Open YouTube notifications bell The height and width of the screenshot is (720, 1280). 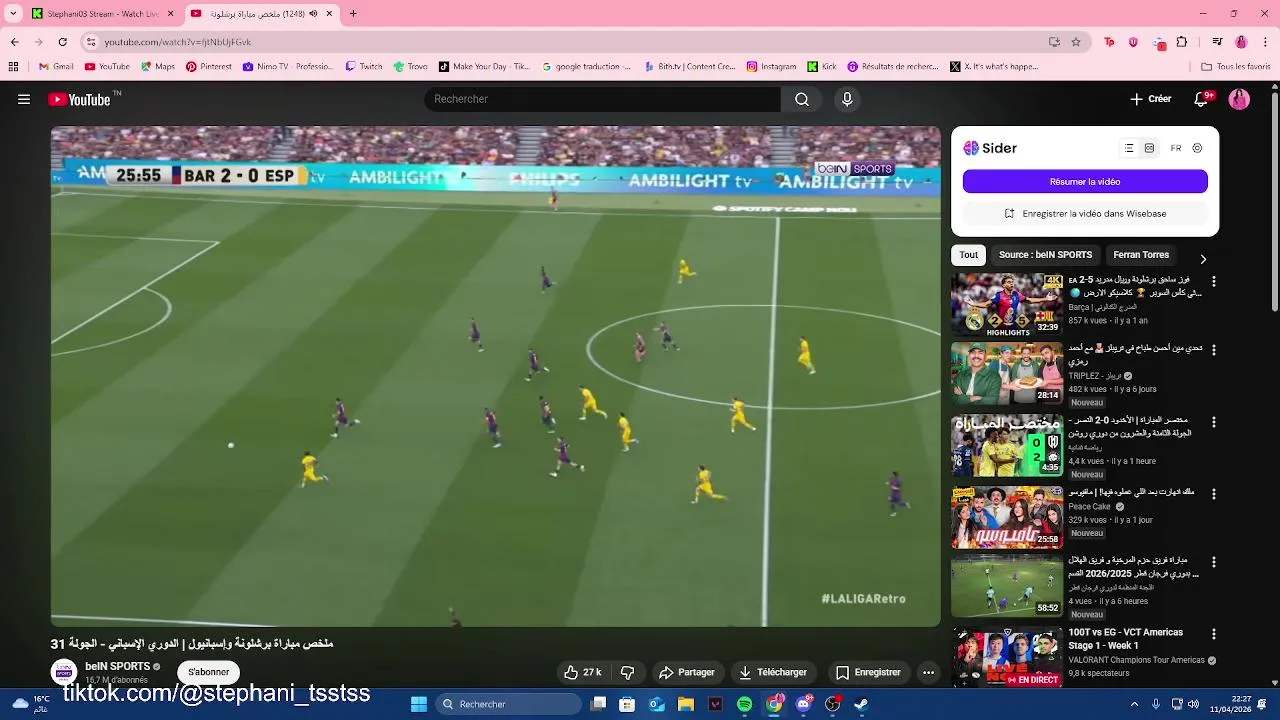tap(1201, 99)
